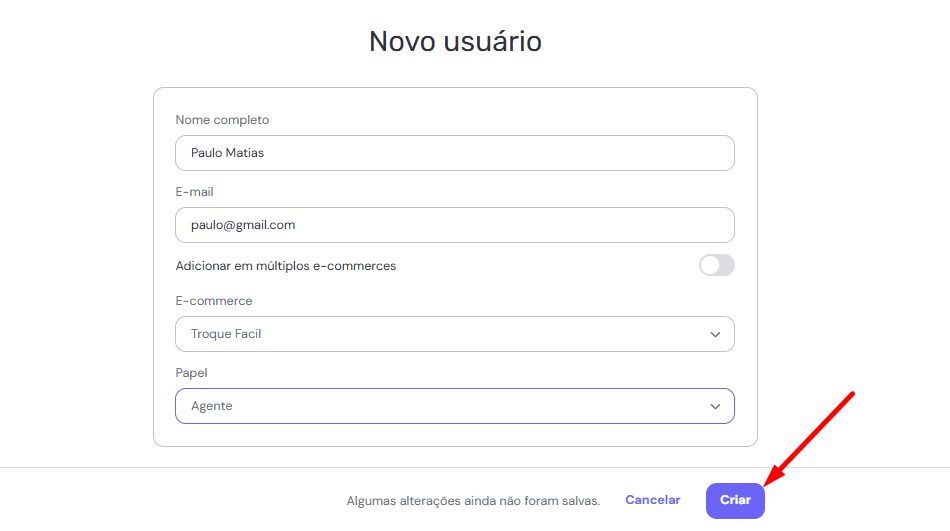Open the 'Agente' role selection box
The height and width of the screenshot is (531, 950).
[454, 406]
